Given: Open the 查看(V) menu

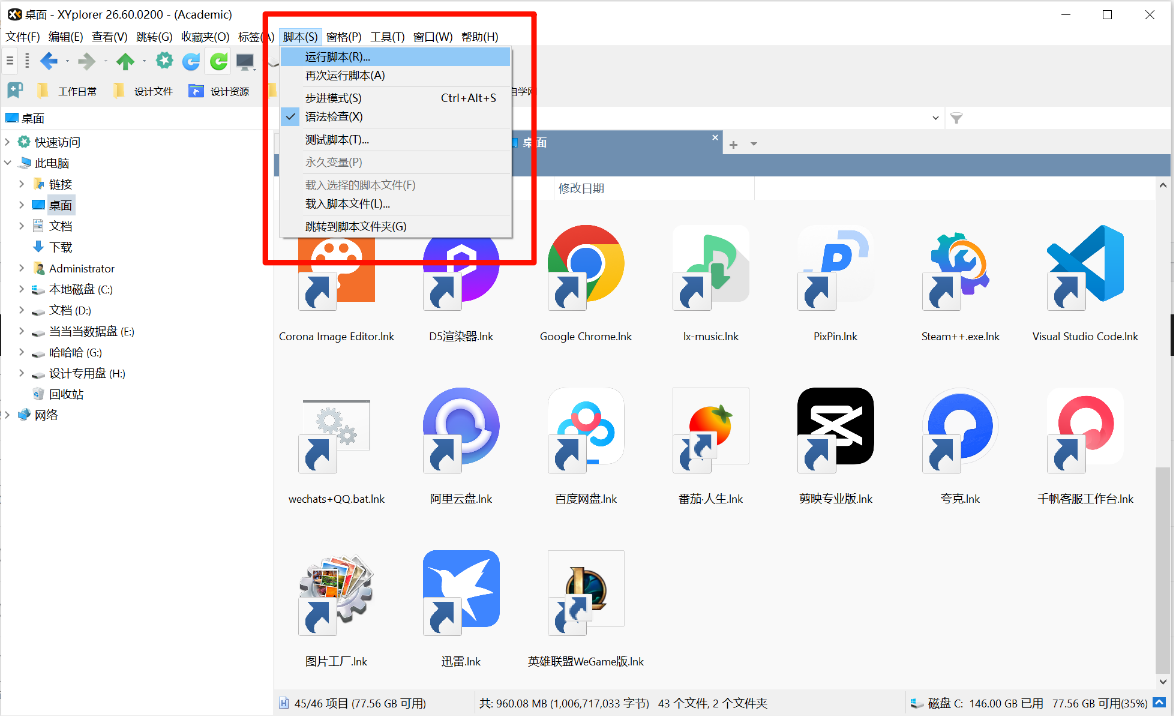Looking at the screenshot, I should (x=109, y=37).
